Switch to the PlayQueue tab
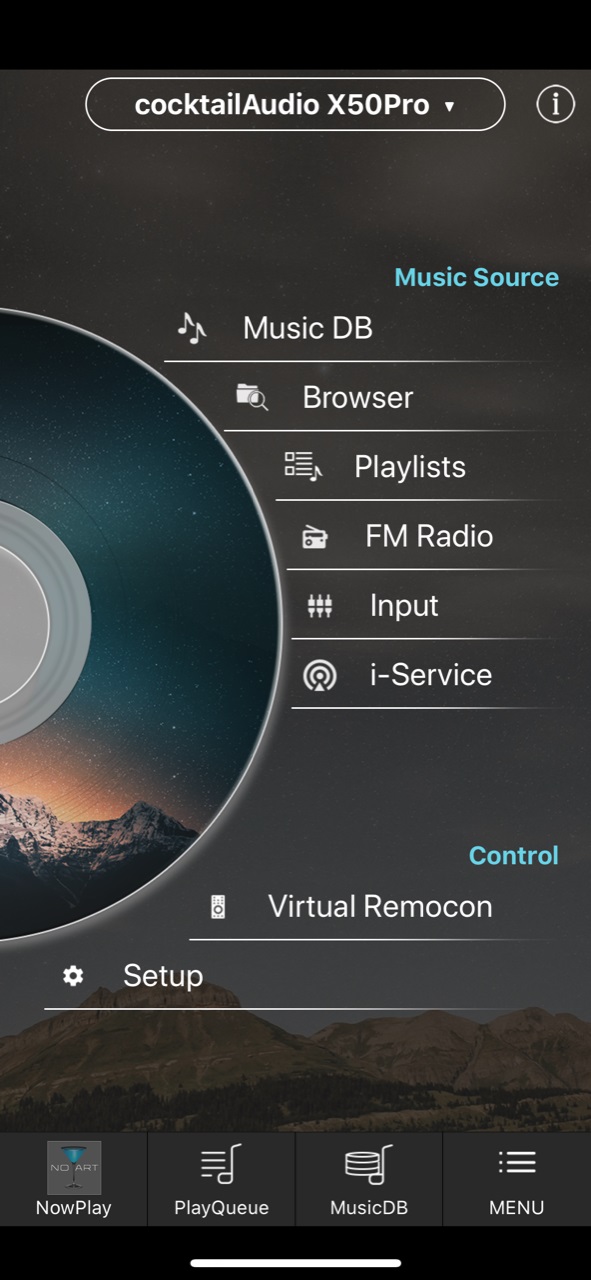This screenshot has width=591, height=1280. [x=221, y=1179]
